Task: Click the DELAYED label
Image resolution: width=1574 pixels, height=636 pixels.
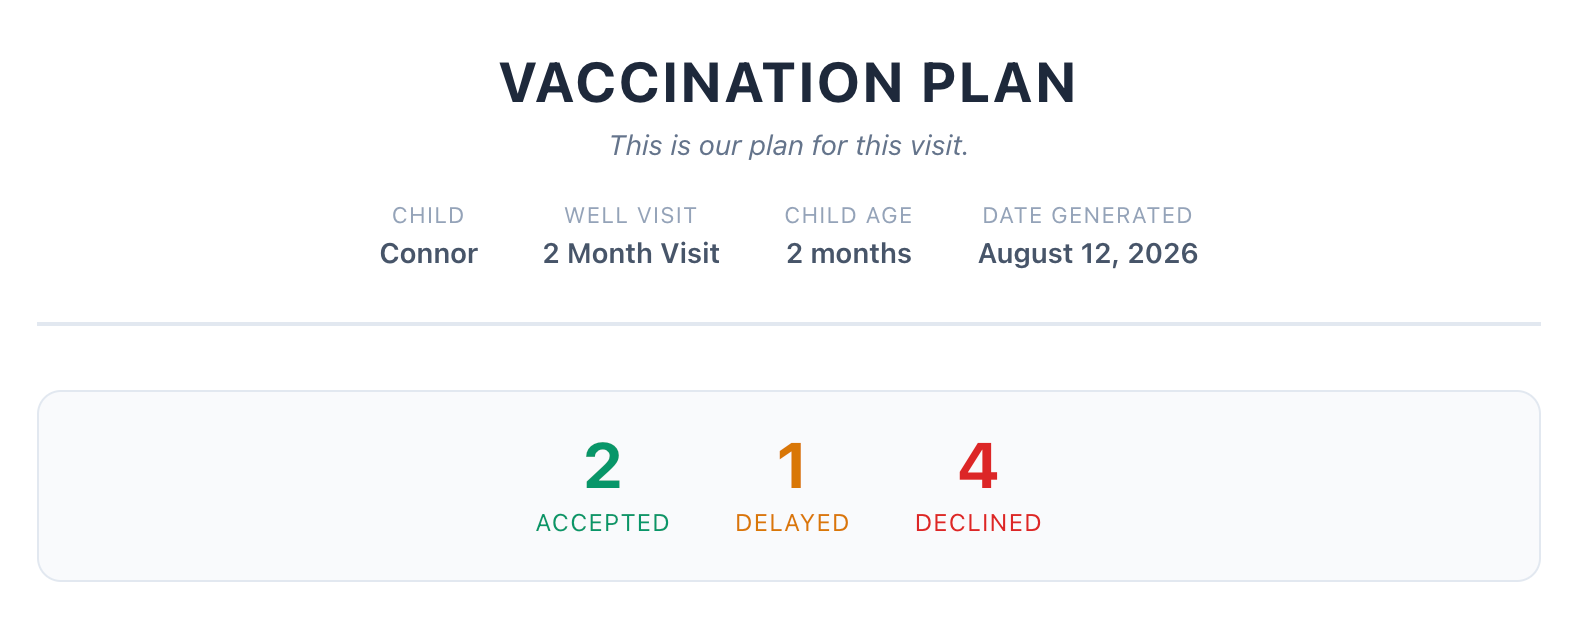Action: point(792,523)
